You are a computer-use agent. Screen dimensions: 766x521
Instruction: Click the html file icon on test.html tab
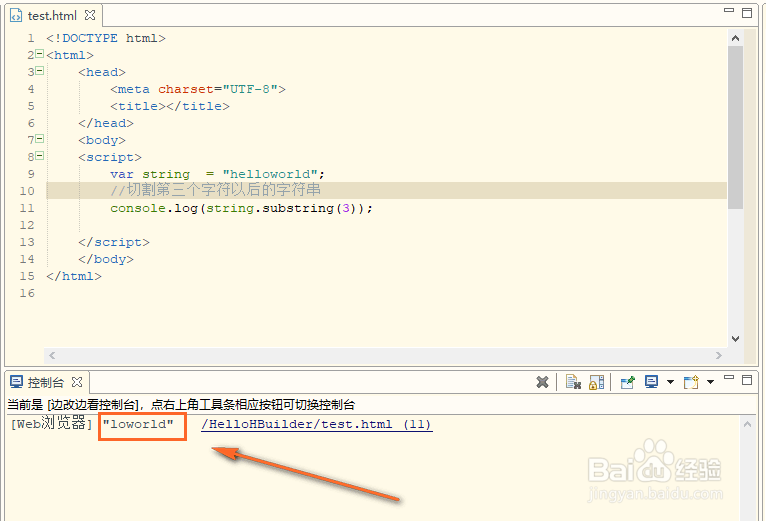coord(16,16)
